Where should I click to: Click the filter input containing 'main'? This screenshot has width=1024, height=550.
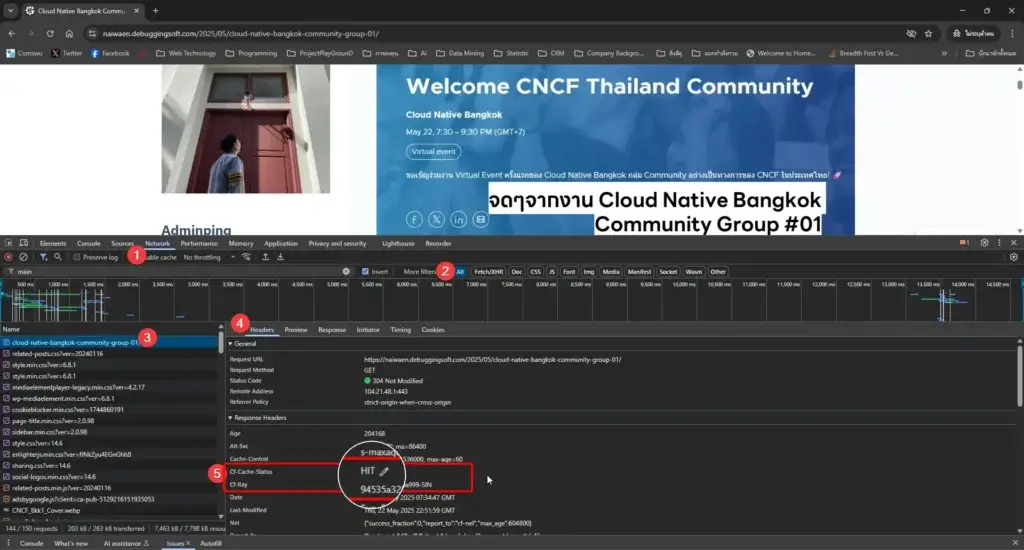[176, 272]
